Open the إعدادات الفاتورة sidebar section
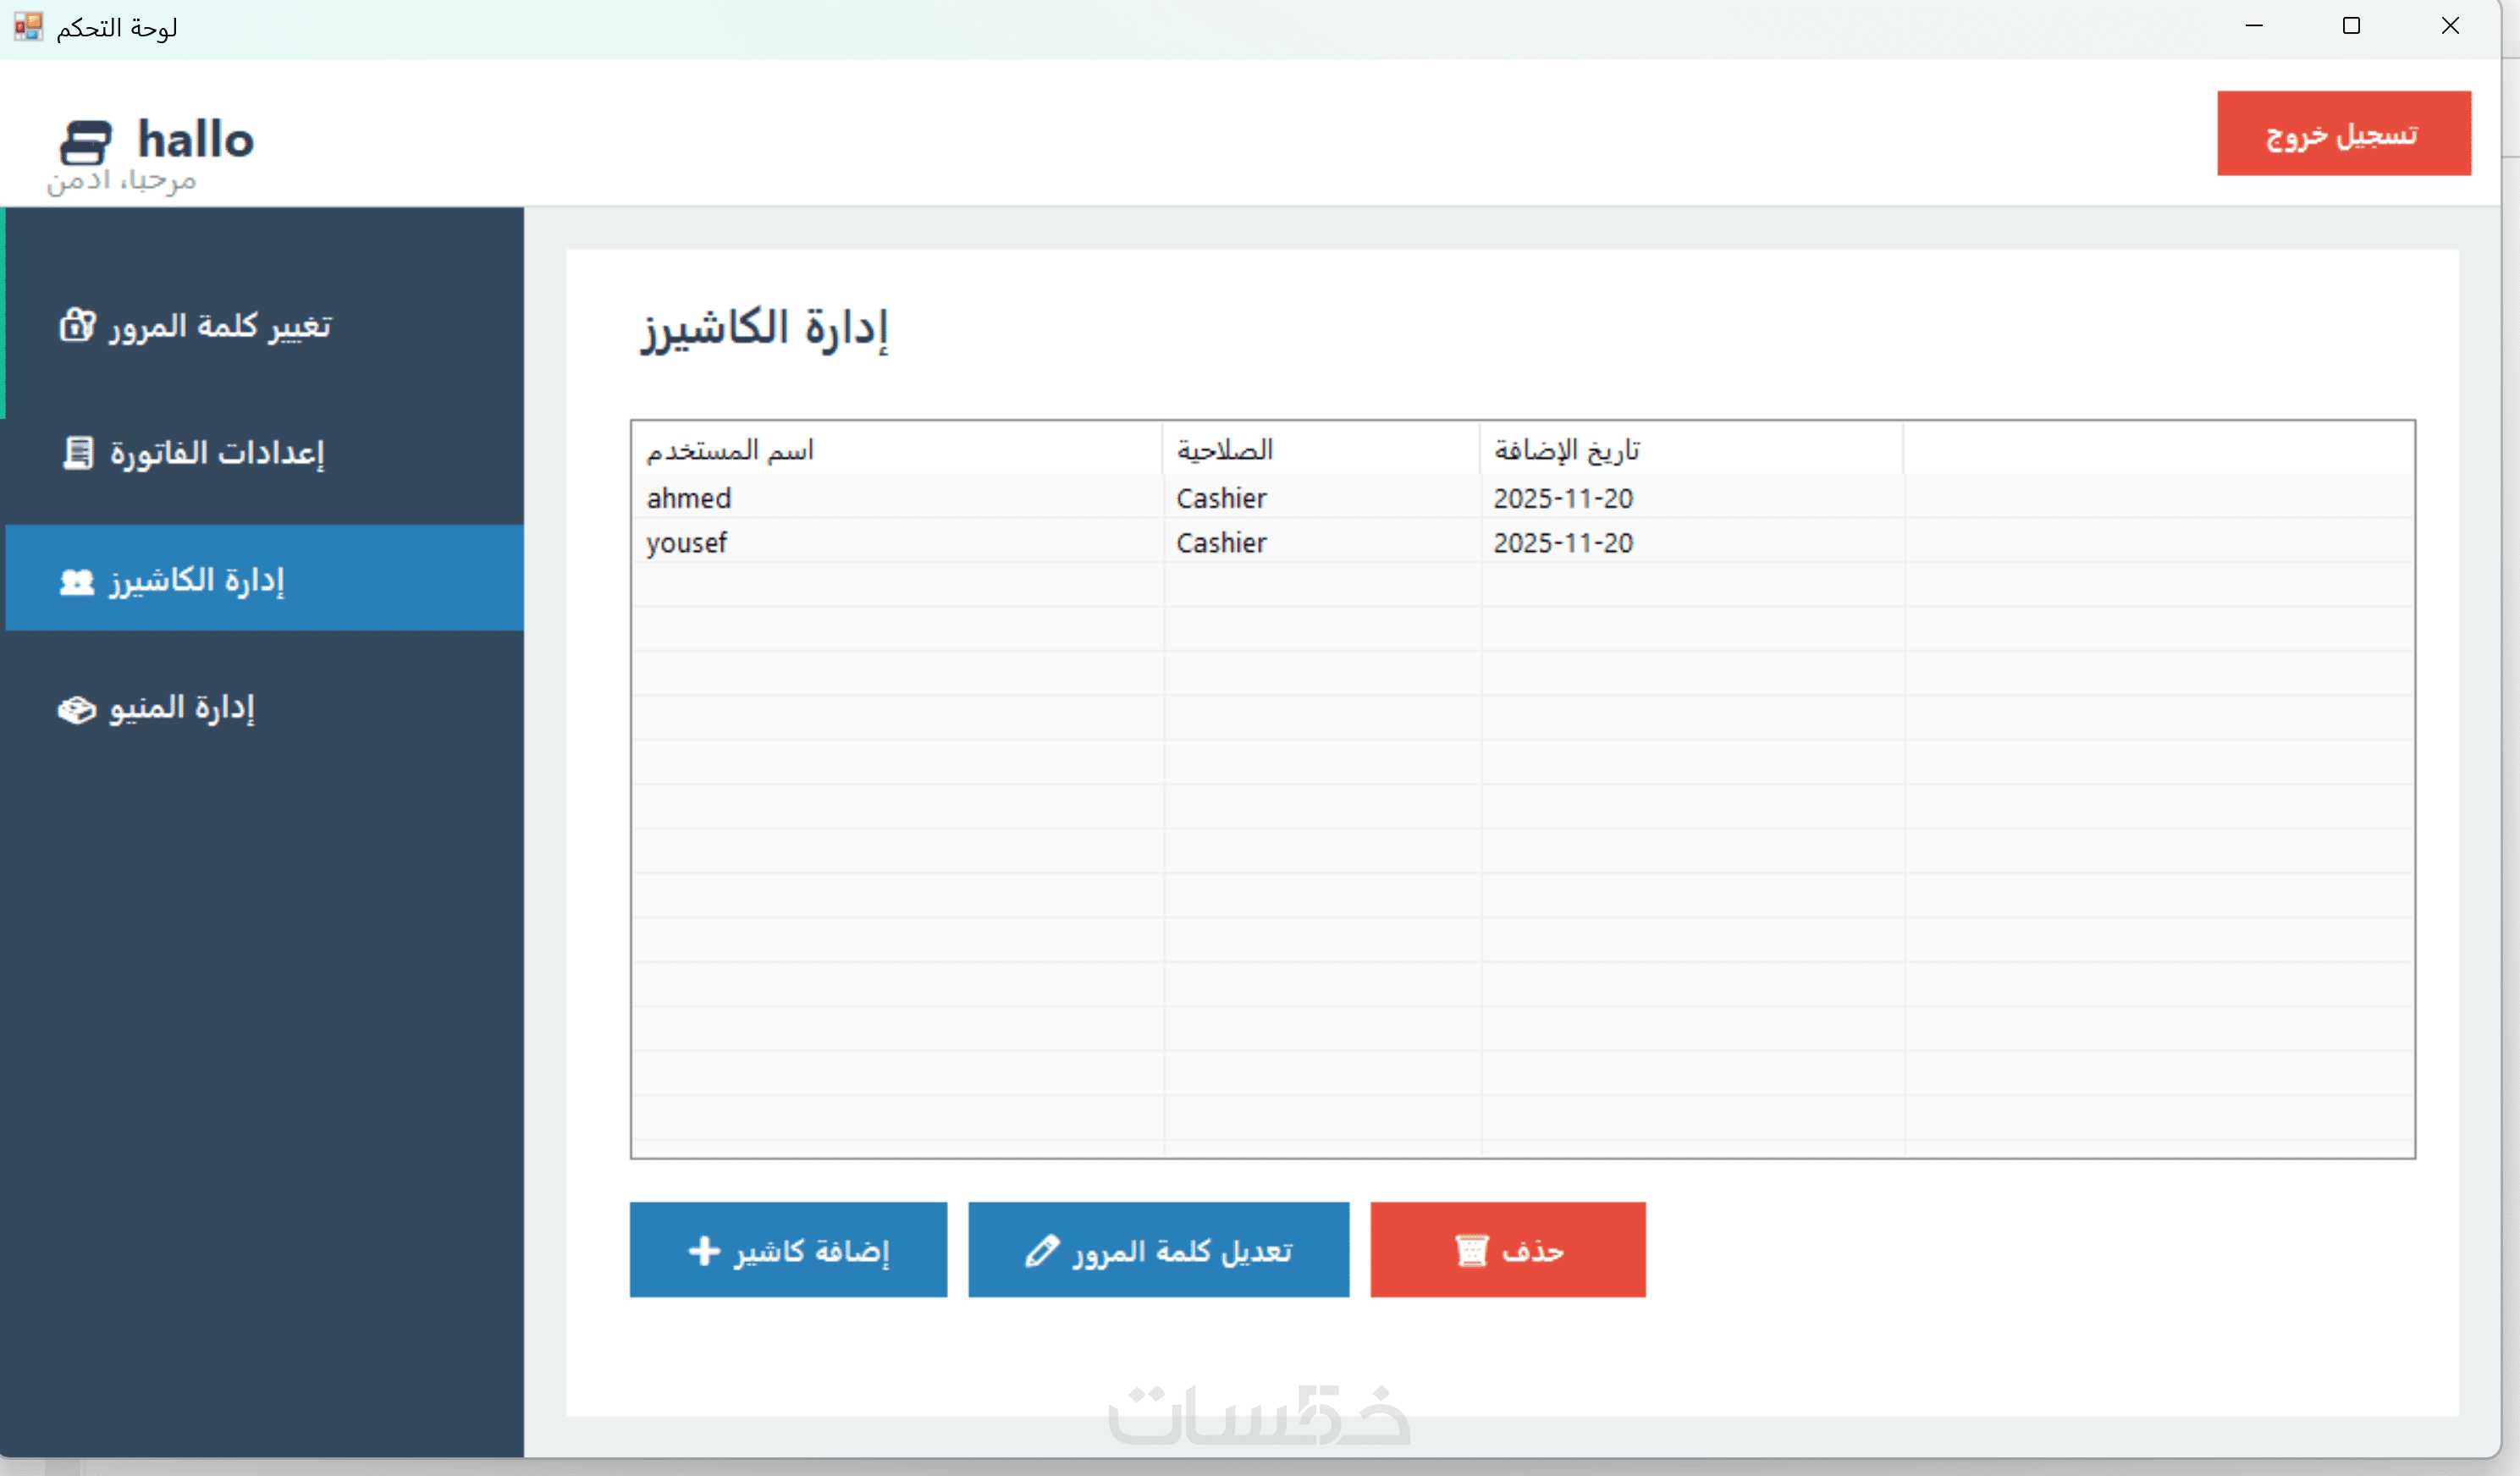2520x1476 pixels. click(217, 453)
